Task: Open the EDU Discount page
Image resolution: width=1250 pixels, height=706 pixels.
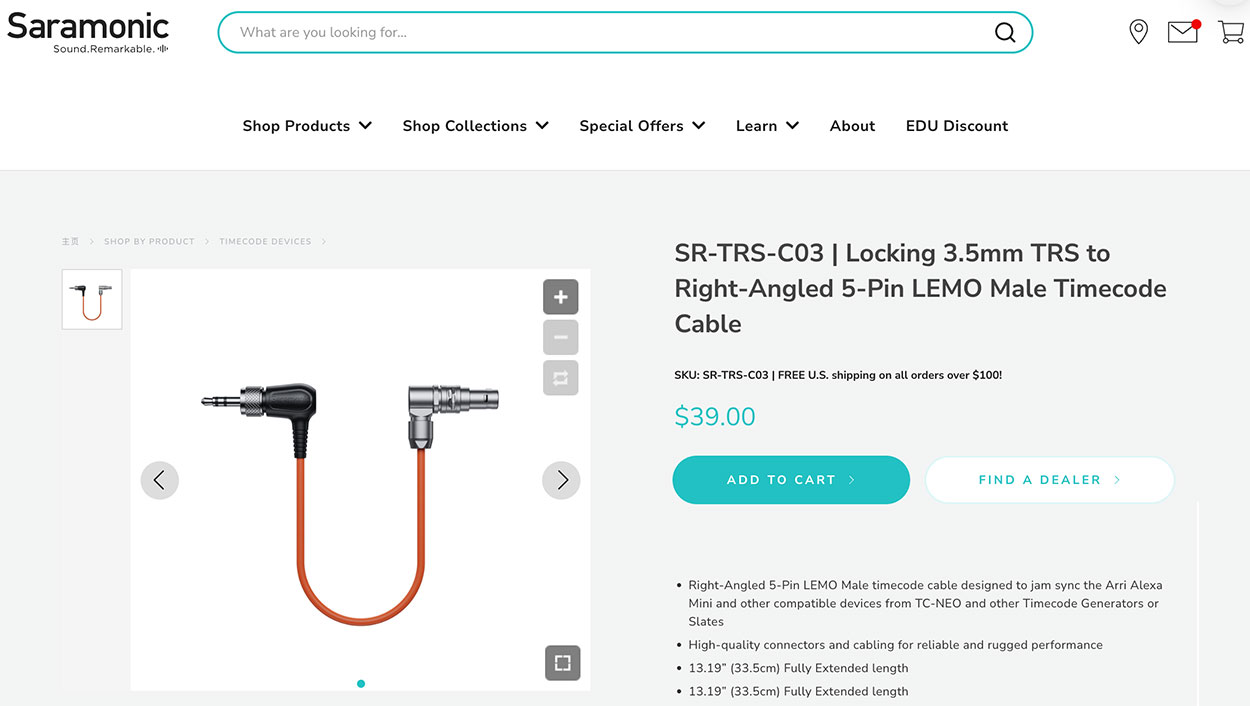Action: tap(957, 126)
